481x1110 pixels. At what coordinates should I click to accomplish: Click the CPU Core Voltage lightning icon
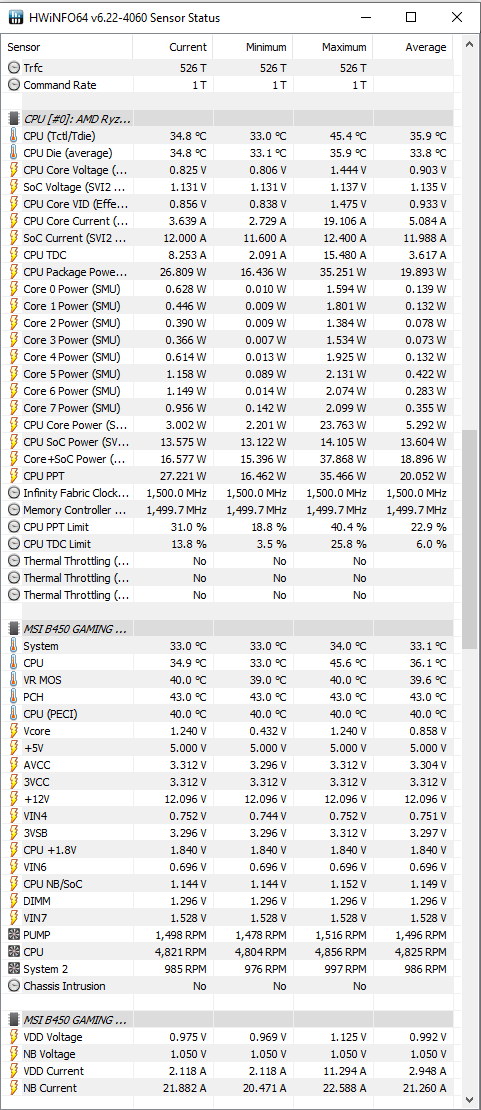click(13, 170)
